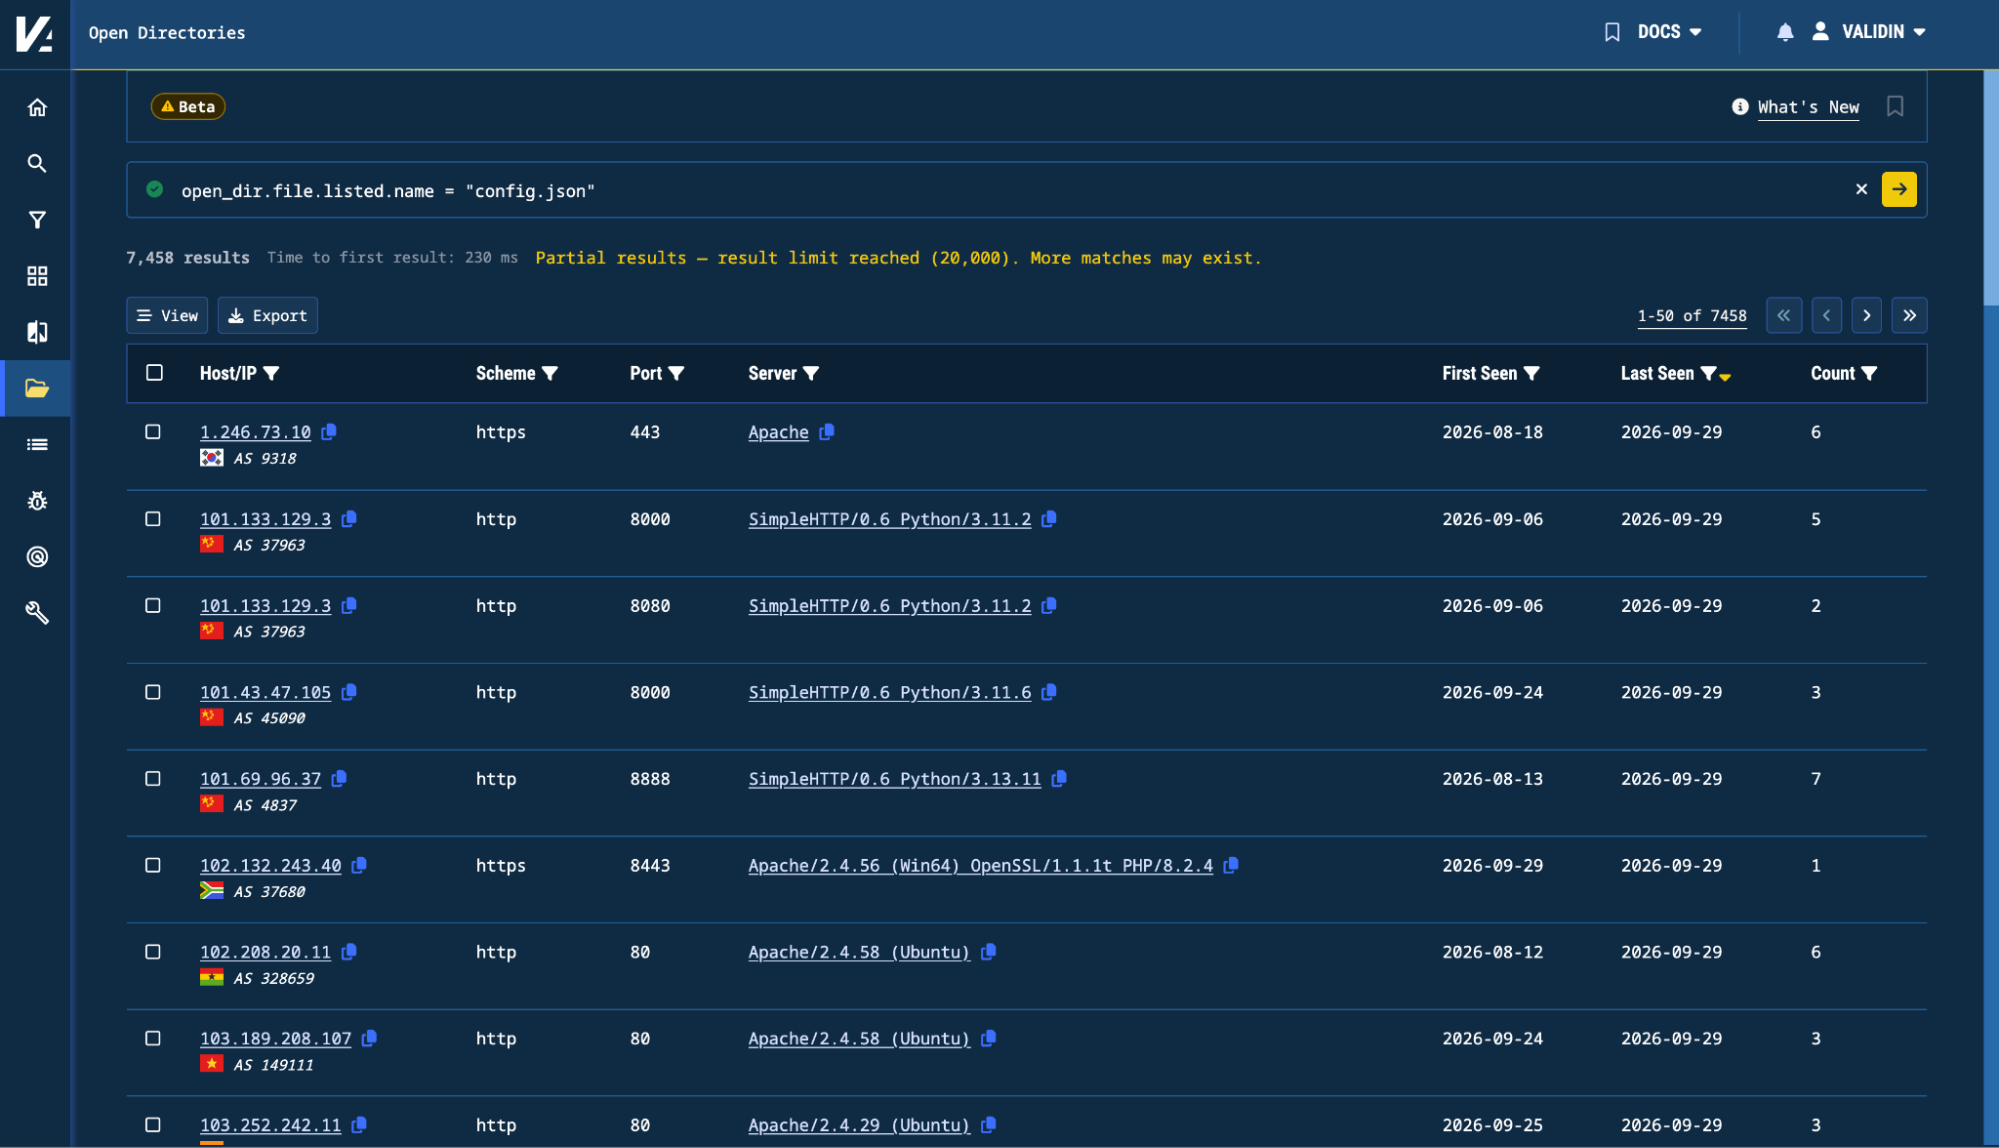Copy IP 102.208.20.11
The height and width of the screenshot is (1148, 1999).
349,952
